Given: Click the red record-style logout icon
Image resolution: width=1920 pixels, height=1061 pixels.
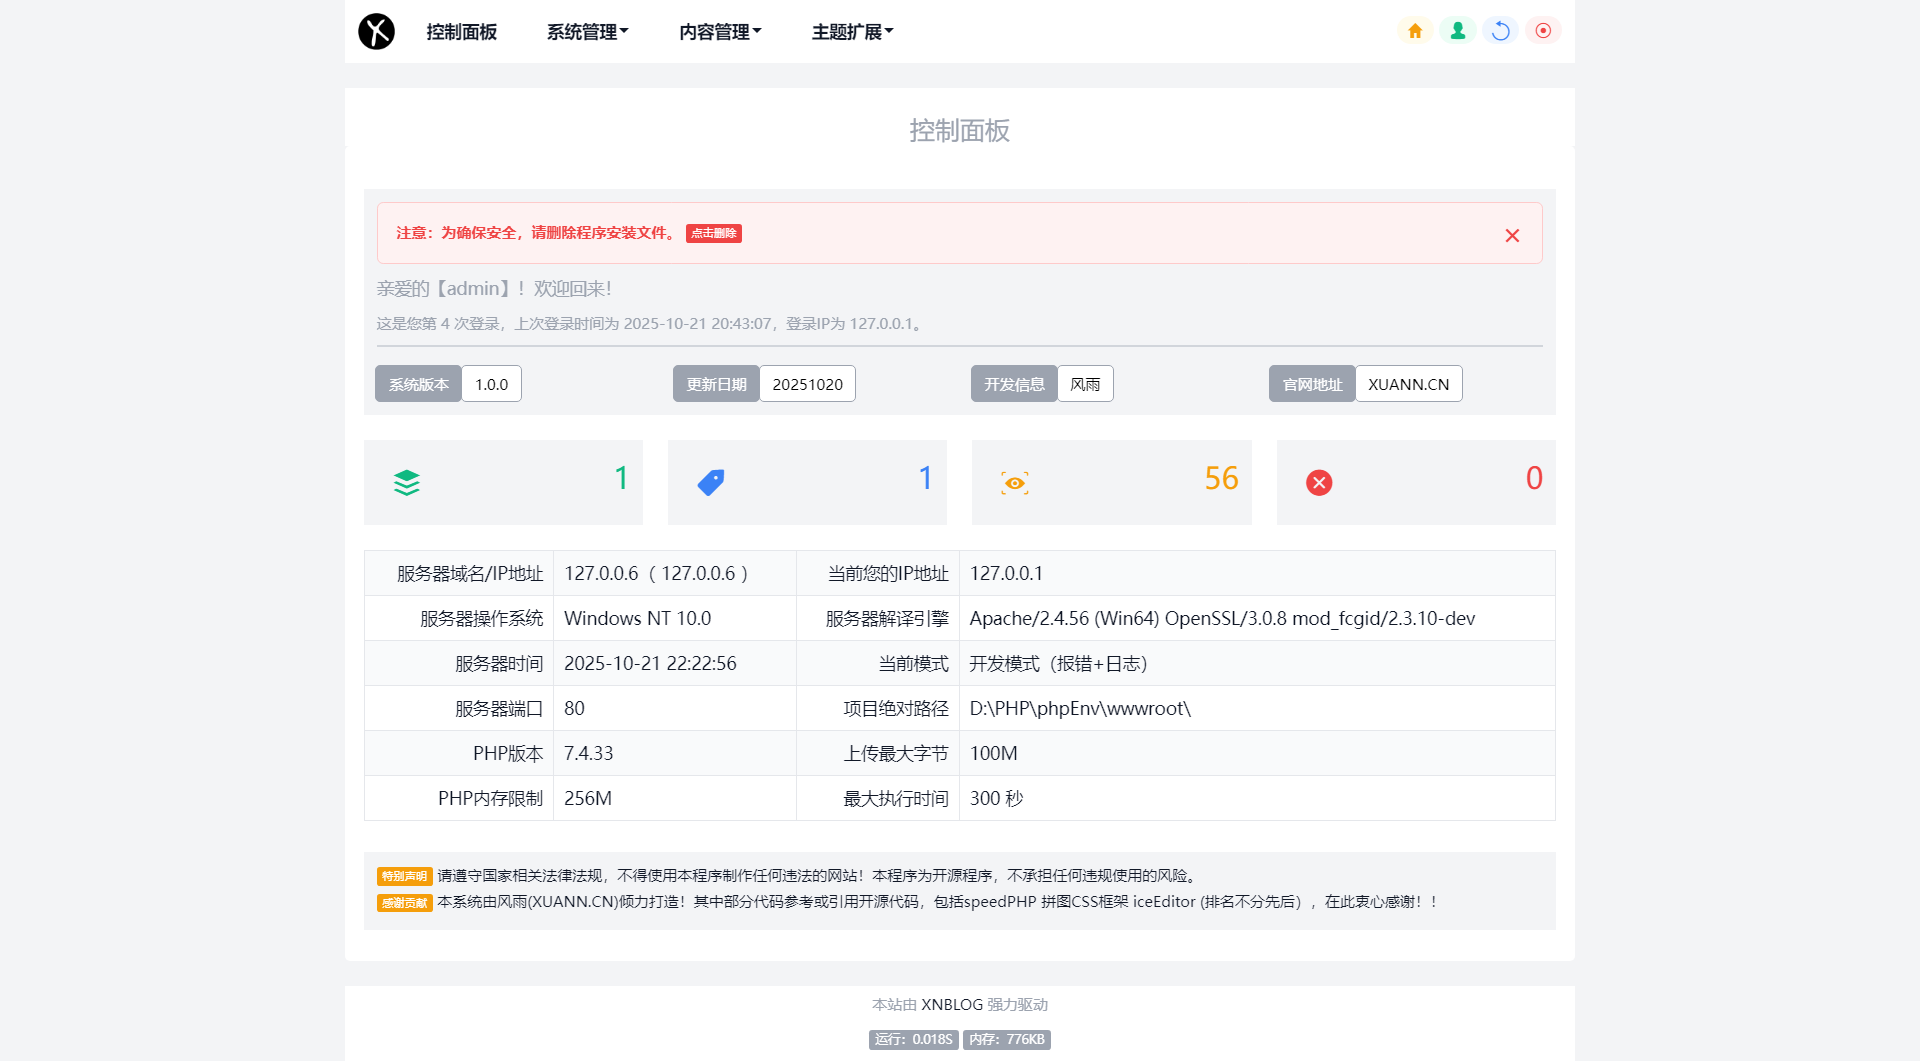Looking at the screenshot, I should tap(1543, 30).
